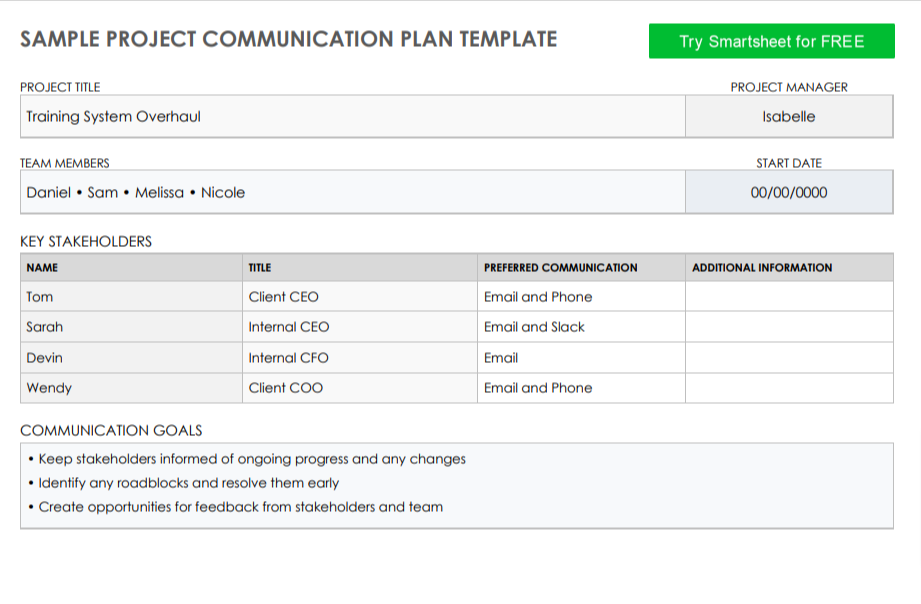Click the 00/00/0000 start date field
This screenshot has height=604, width=921.
pos(788,192)
